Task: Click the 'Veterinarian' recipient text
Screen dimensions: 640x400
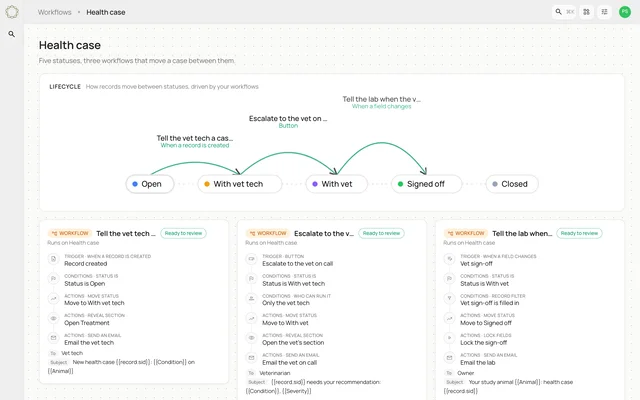Action: 275,373
